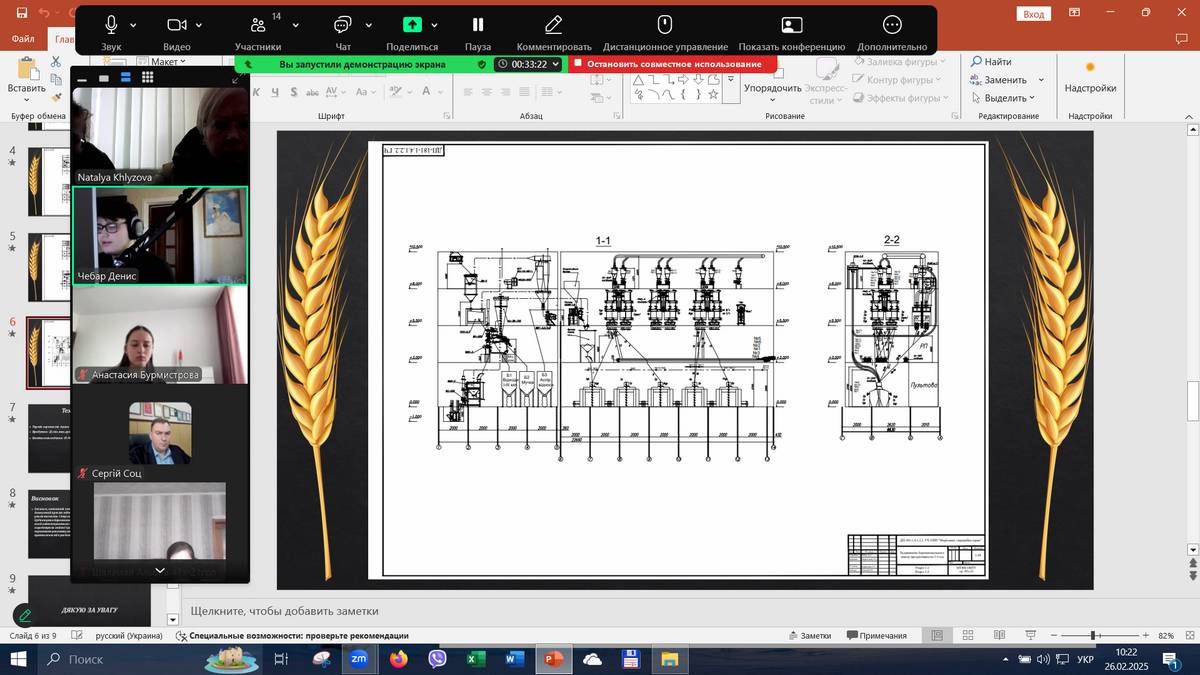Switch to Normal view in status bar

pos(937,635)
